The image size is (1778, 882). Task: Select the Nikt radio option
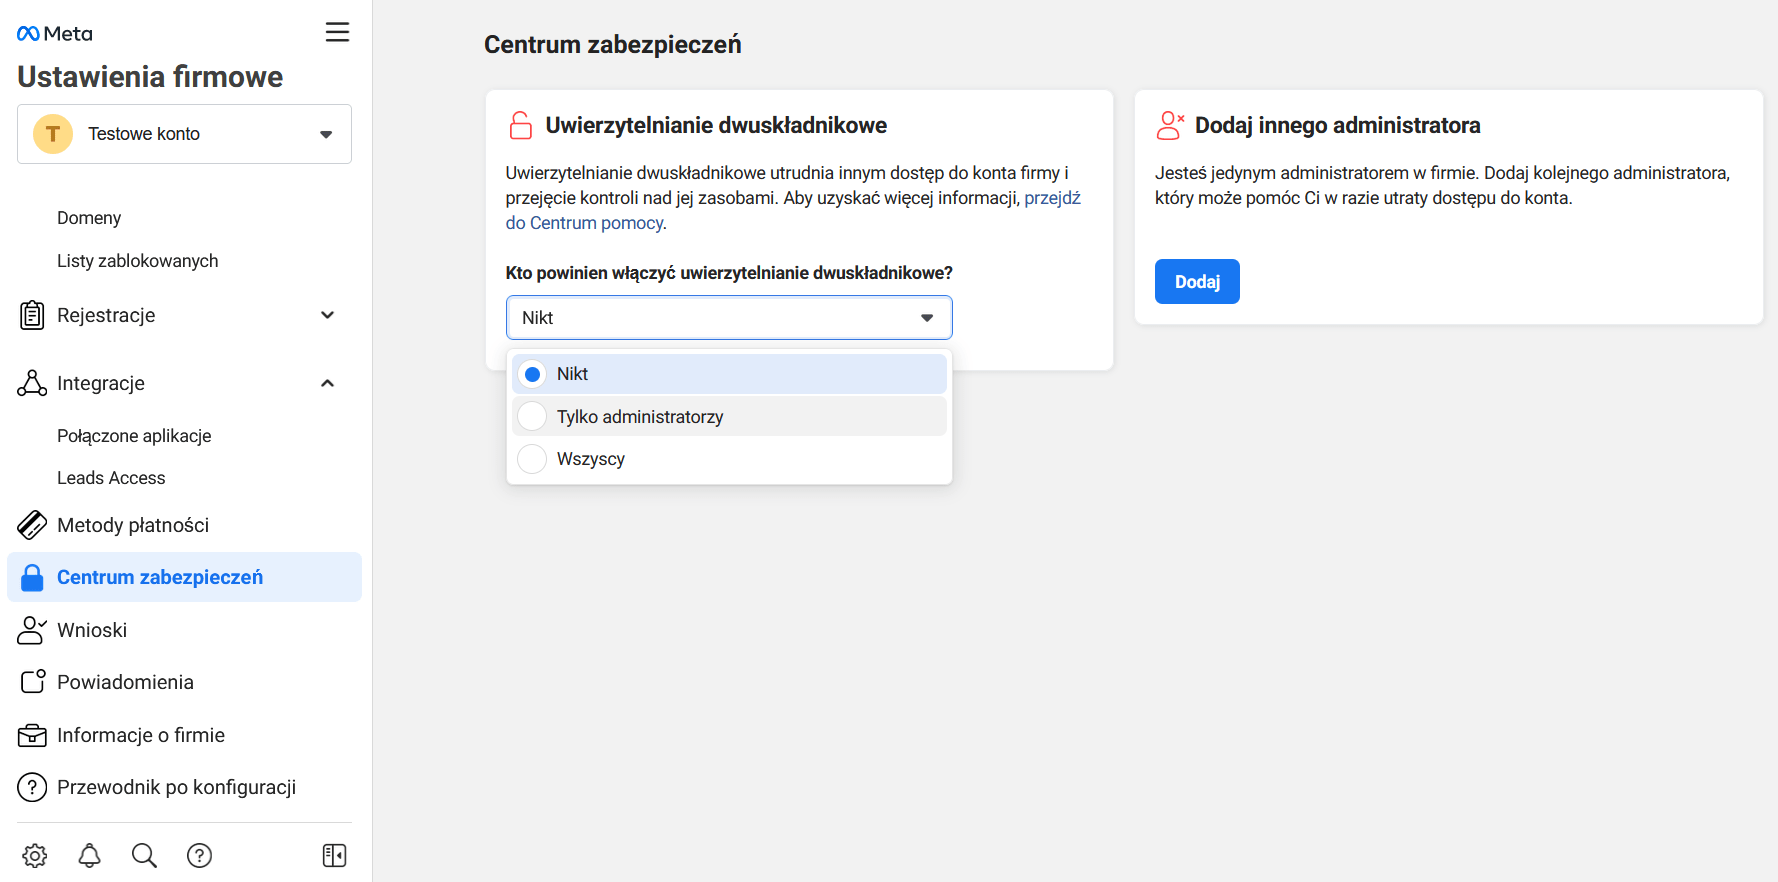coord(533,374)
